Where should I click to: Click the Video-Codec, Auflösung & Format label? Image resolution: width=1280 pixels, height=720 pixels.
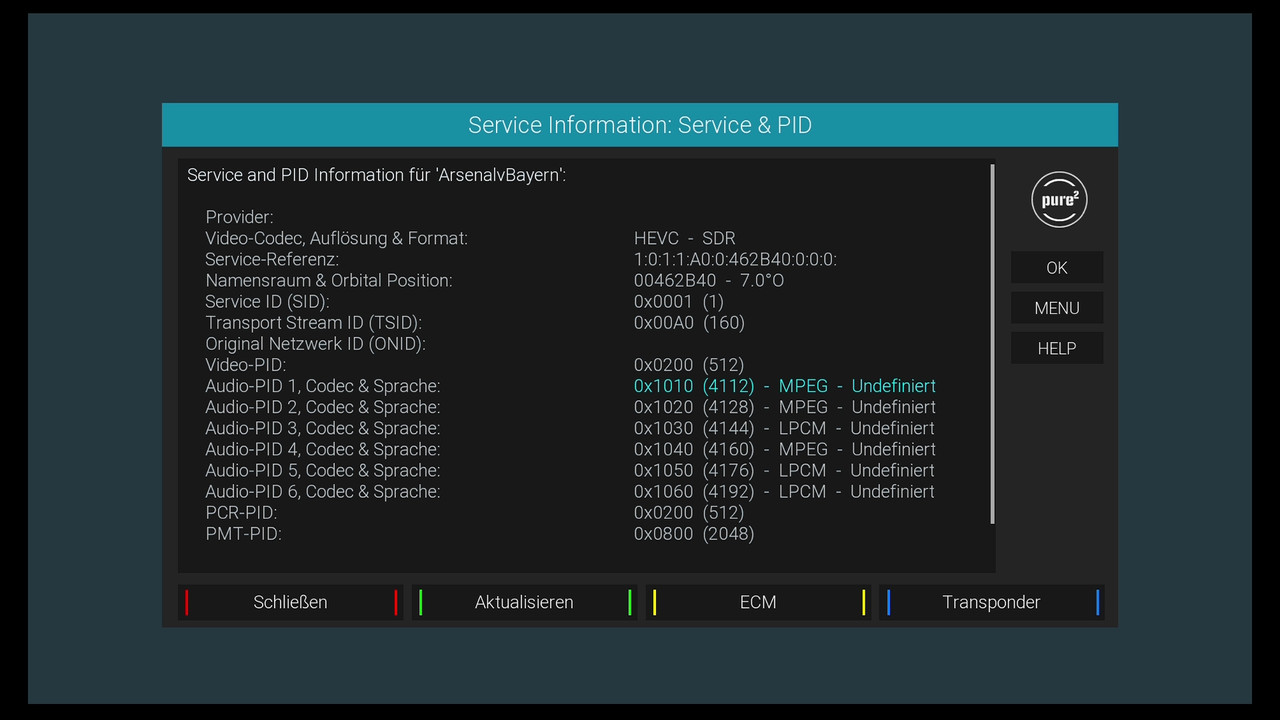click(336, 238)
